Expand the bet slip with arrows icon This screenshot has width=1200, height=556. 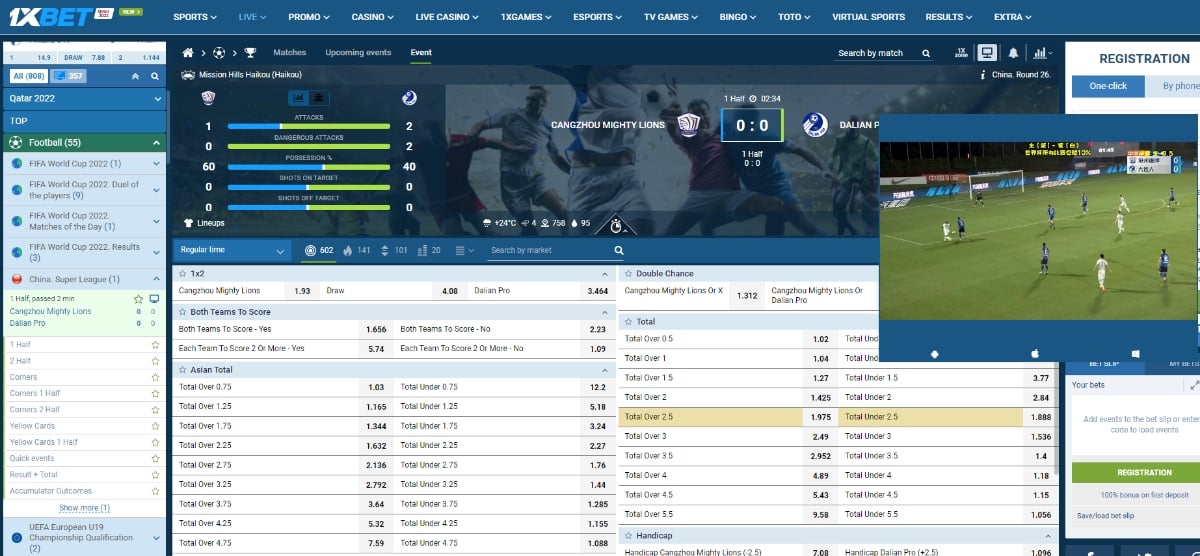[1193, 385]
